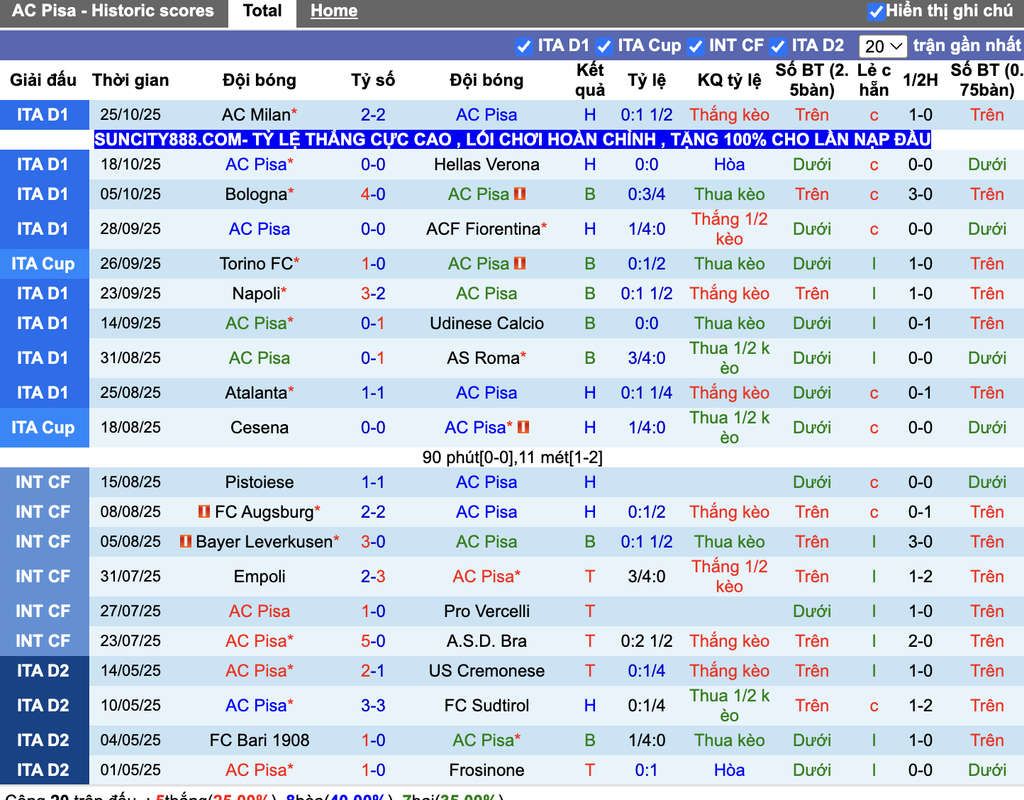Click the Giải đấu column header
Image resolution: width=1024 pixels, height=800 pixels.
pos(43,80)
